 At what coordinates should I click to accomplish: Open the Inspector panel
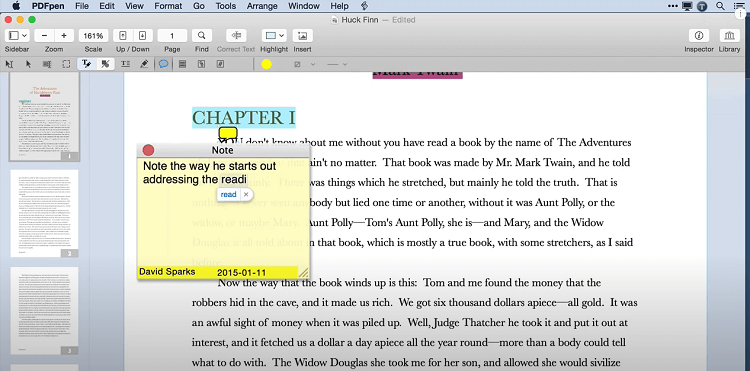pos(699,36)
